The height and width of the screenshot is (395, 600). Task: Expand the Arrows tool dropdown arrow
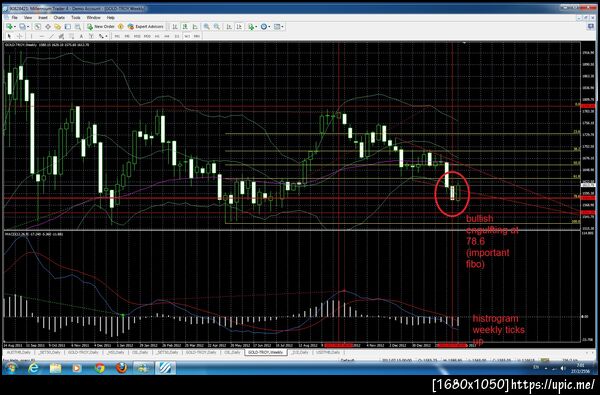pos(106,36)
